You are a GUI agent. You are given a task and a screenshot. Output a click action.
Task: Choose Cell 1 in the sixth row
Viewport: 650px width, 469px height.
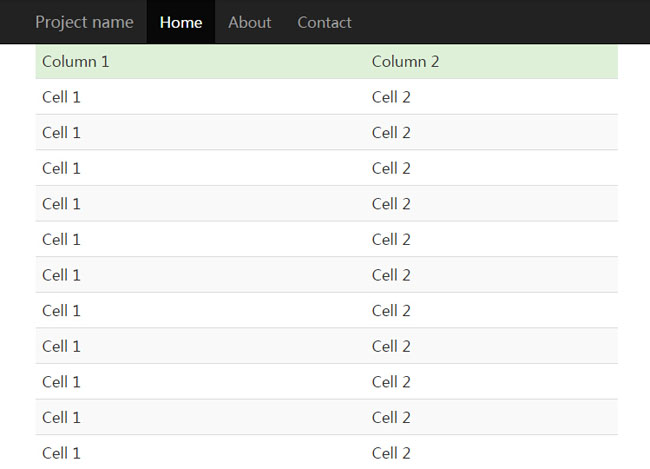pyautogui.click(x=62, y=275)
